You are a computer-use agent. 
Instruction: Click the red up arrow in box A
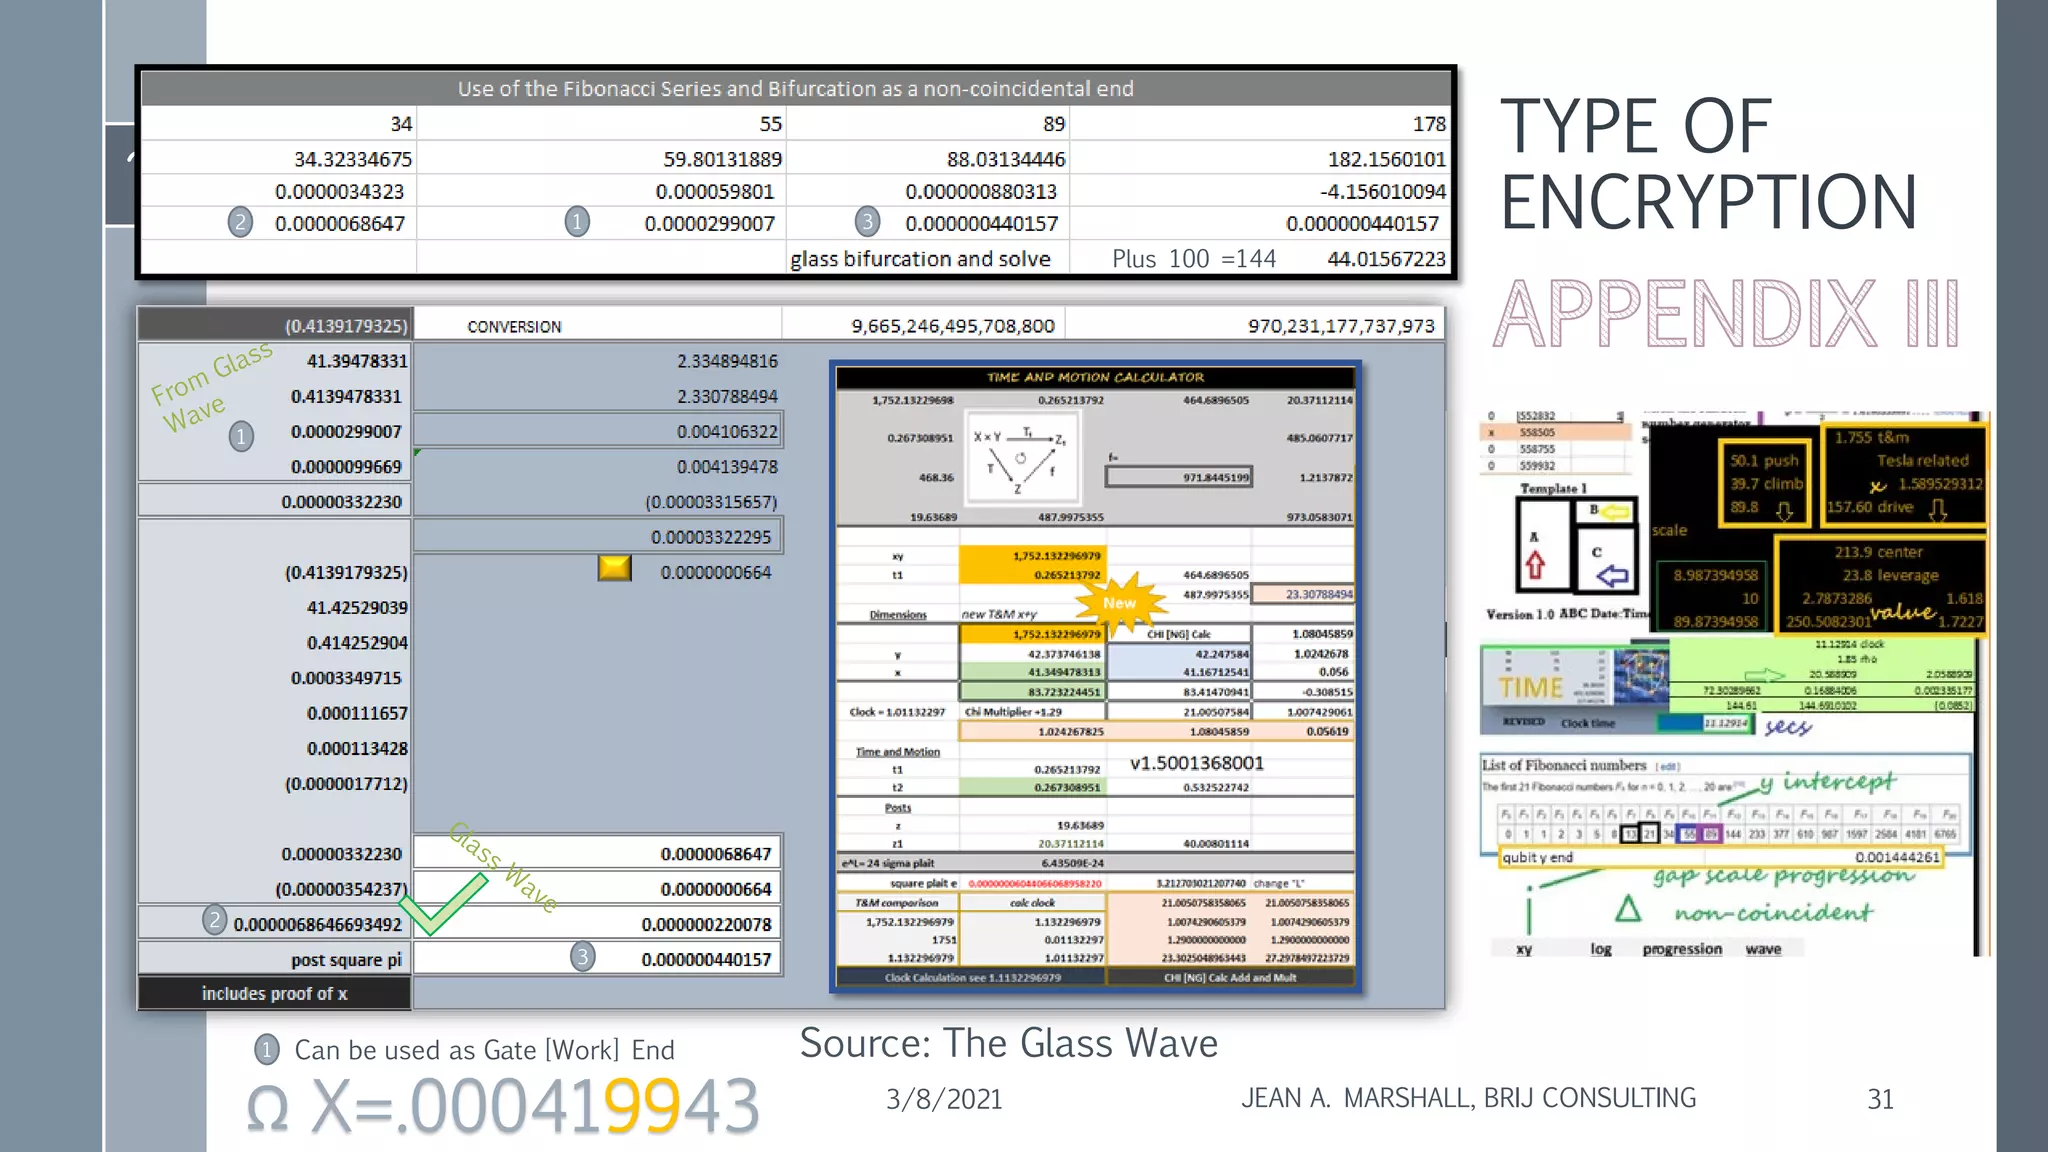(x=1534, y=564)
